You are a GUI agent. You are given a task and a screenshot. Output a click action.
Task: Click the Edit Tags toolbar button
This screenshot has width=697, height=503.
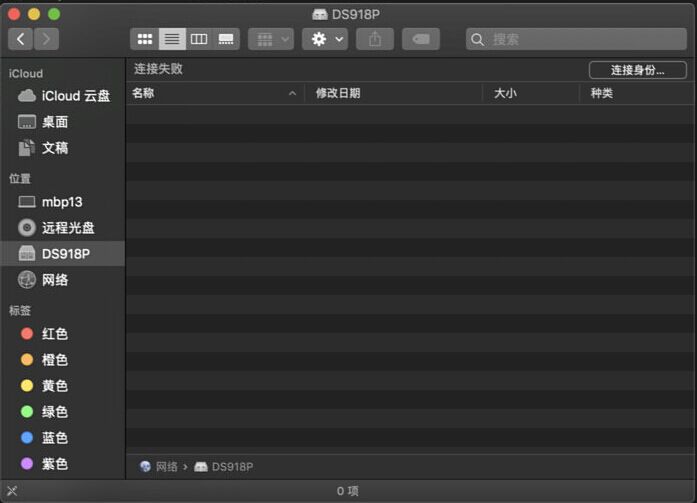tap(421, 39)
